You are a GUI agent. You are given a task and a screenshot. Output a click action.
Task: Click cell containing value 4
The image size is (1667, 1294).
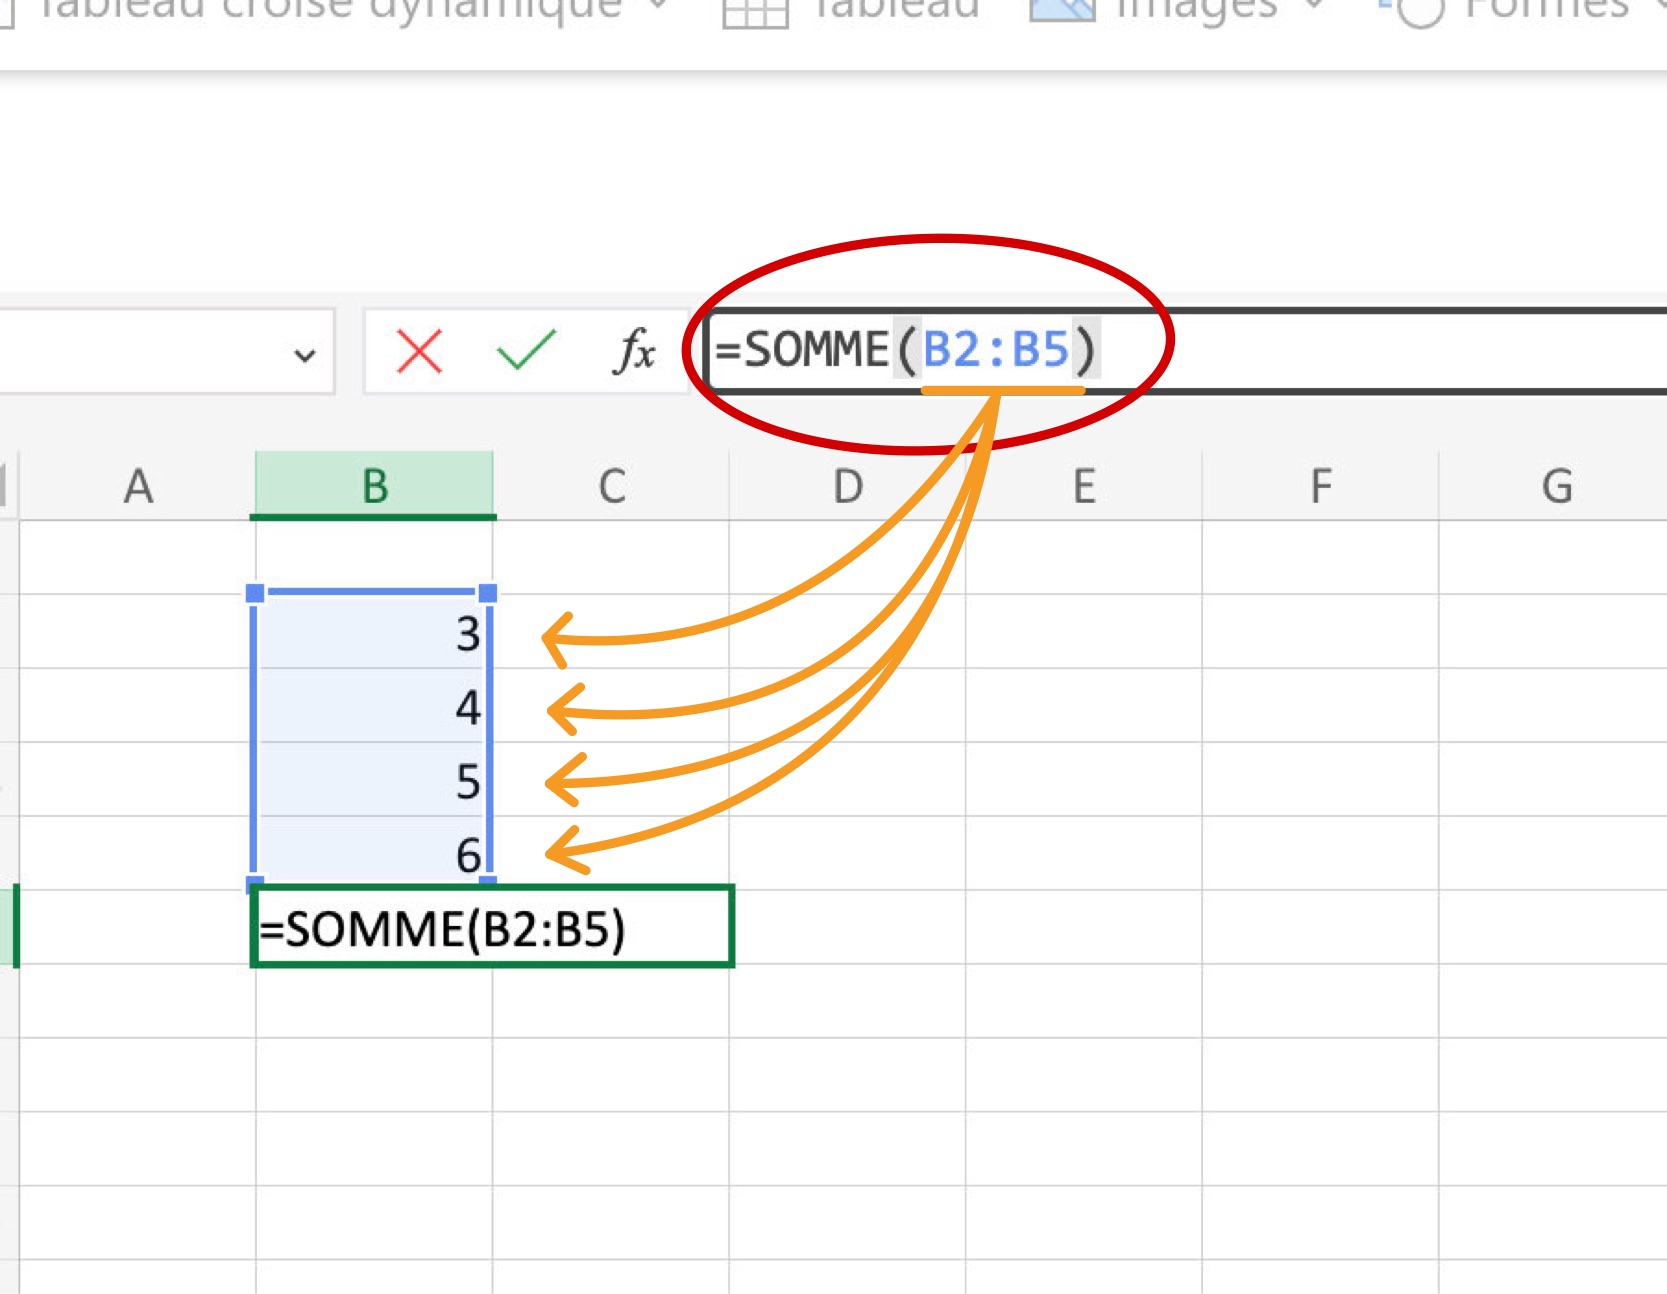[374, 706]
